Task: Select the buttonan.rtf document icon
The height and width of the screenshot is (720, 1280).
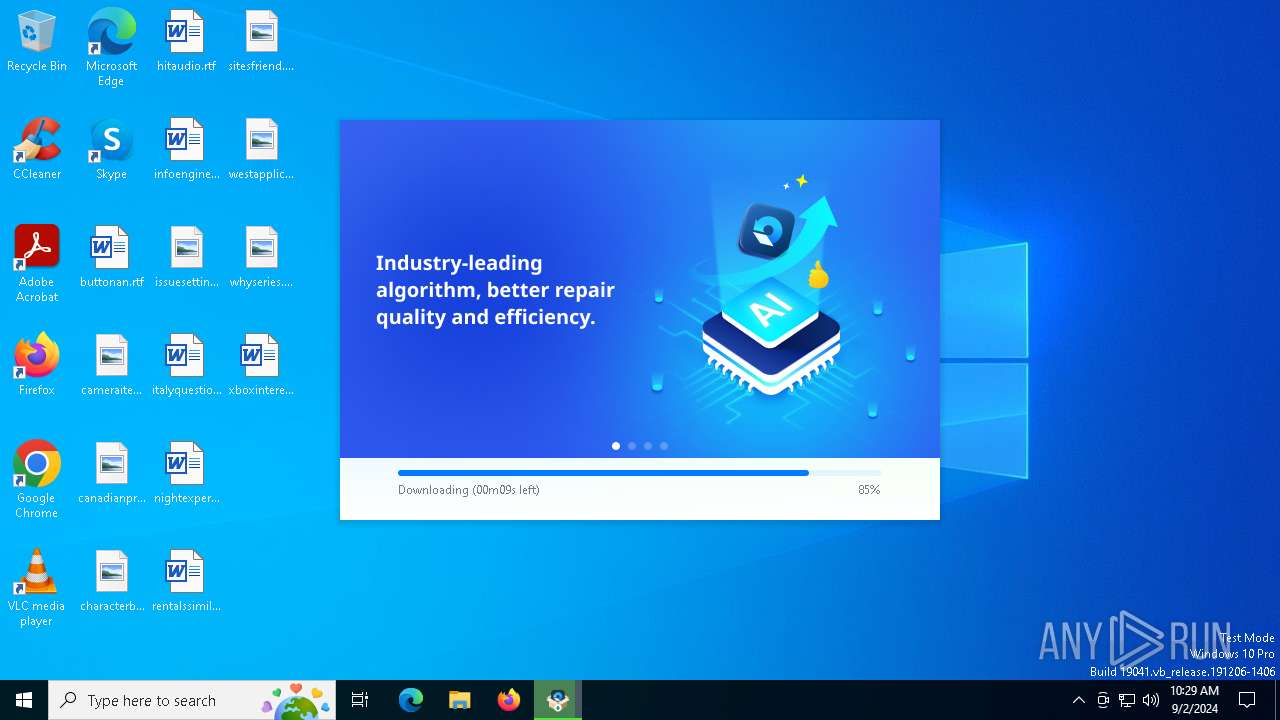Action: 111,258
